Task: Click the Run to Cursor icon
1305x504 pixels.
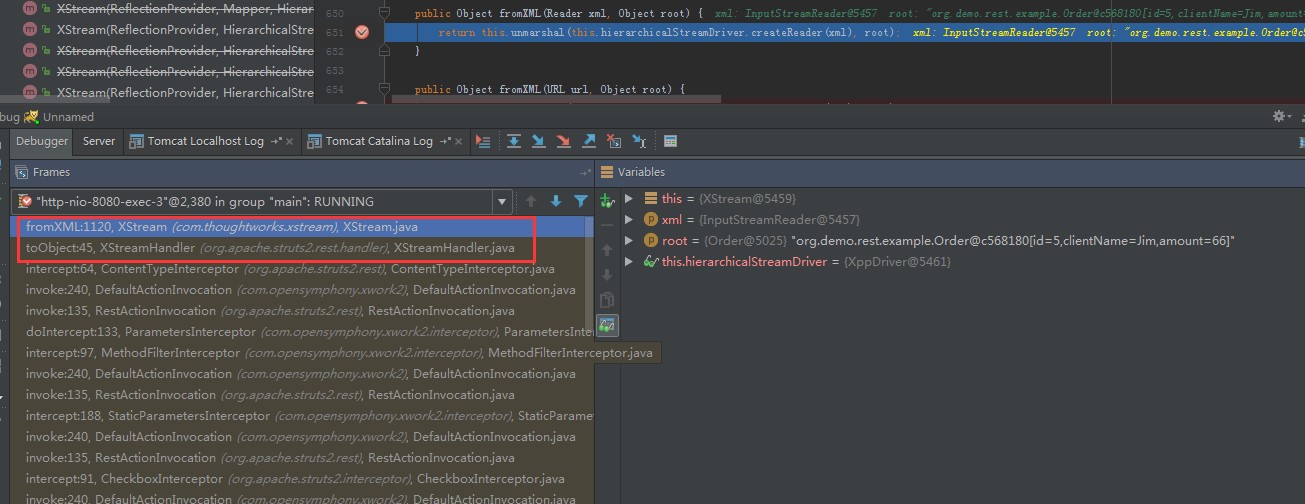Action: coord(639,141)
